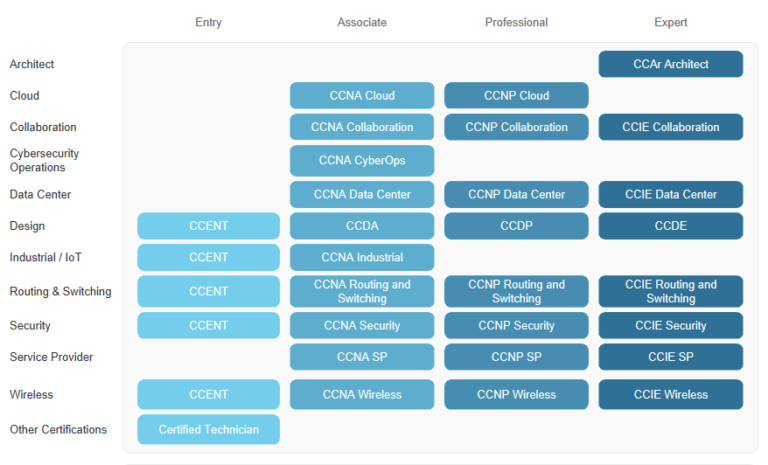Click CCENT in the Routing & Switching row
This screenshot has width=768, height=465.
(x=209, y=291)
